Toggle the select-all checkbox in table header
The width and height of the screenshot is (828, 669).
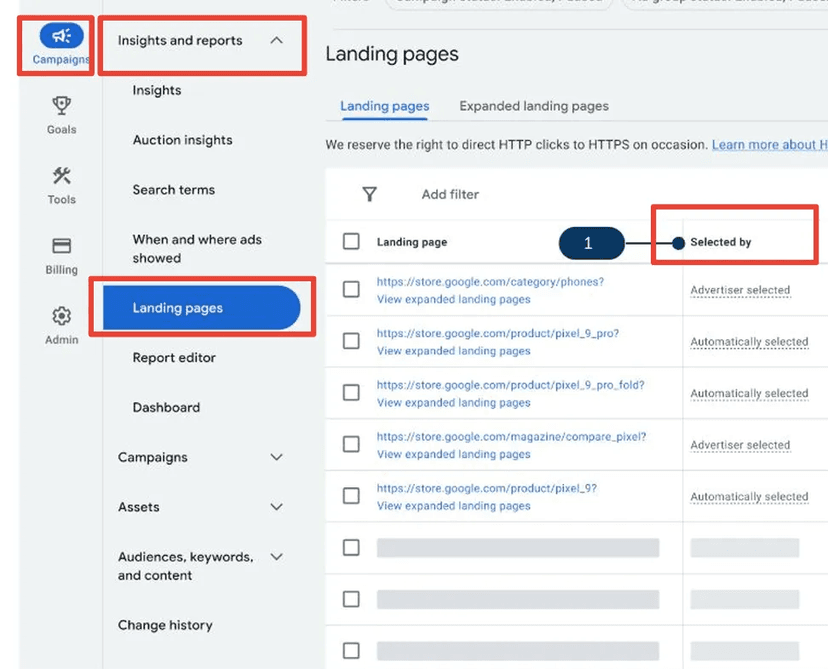click(351, 241)
